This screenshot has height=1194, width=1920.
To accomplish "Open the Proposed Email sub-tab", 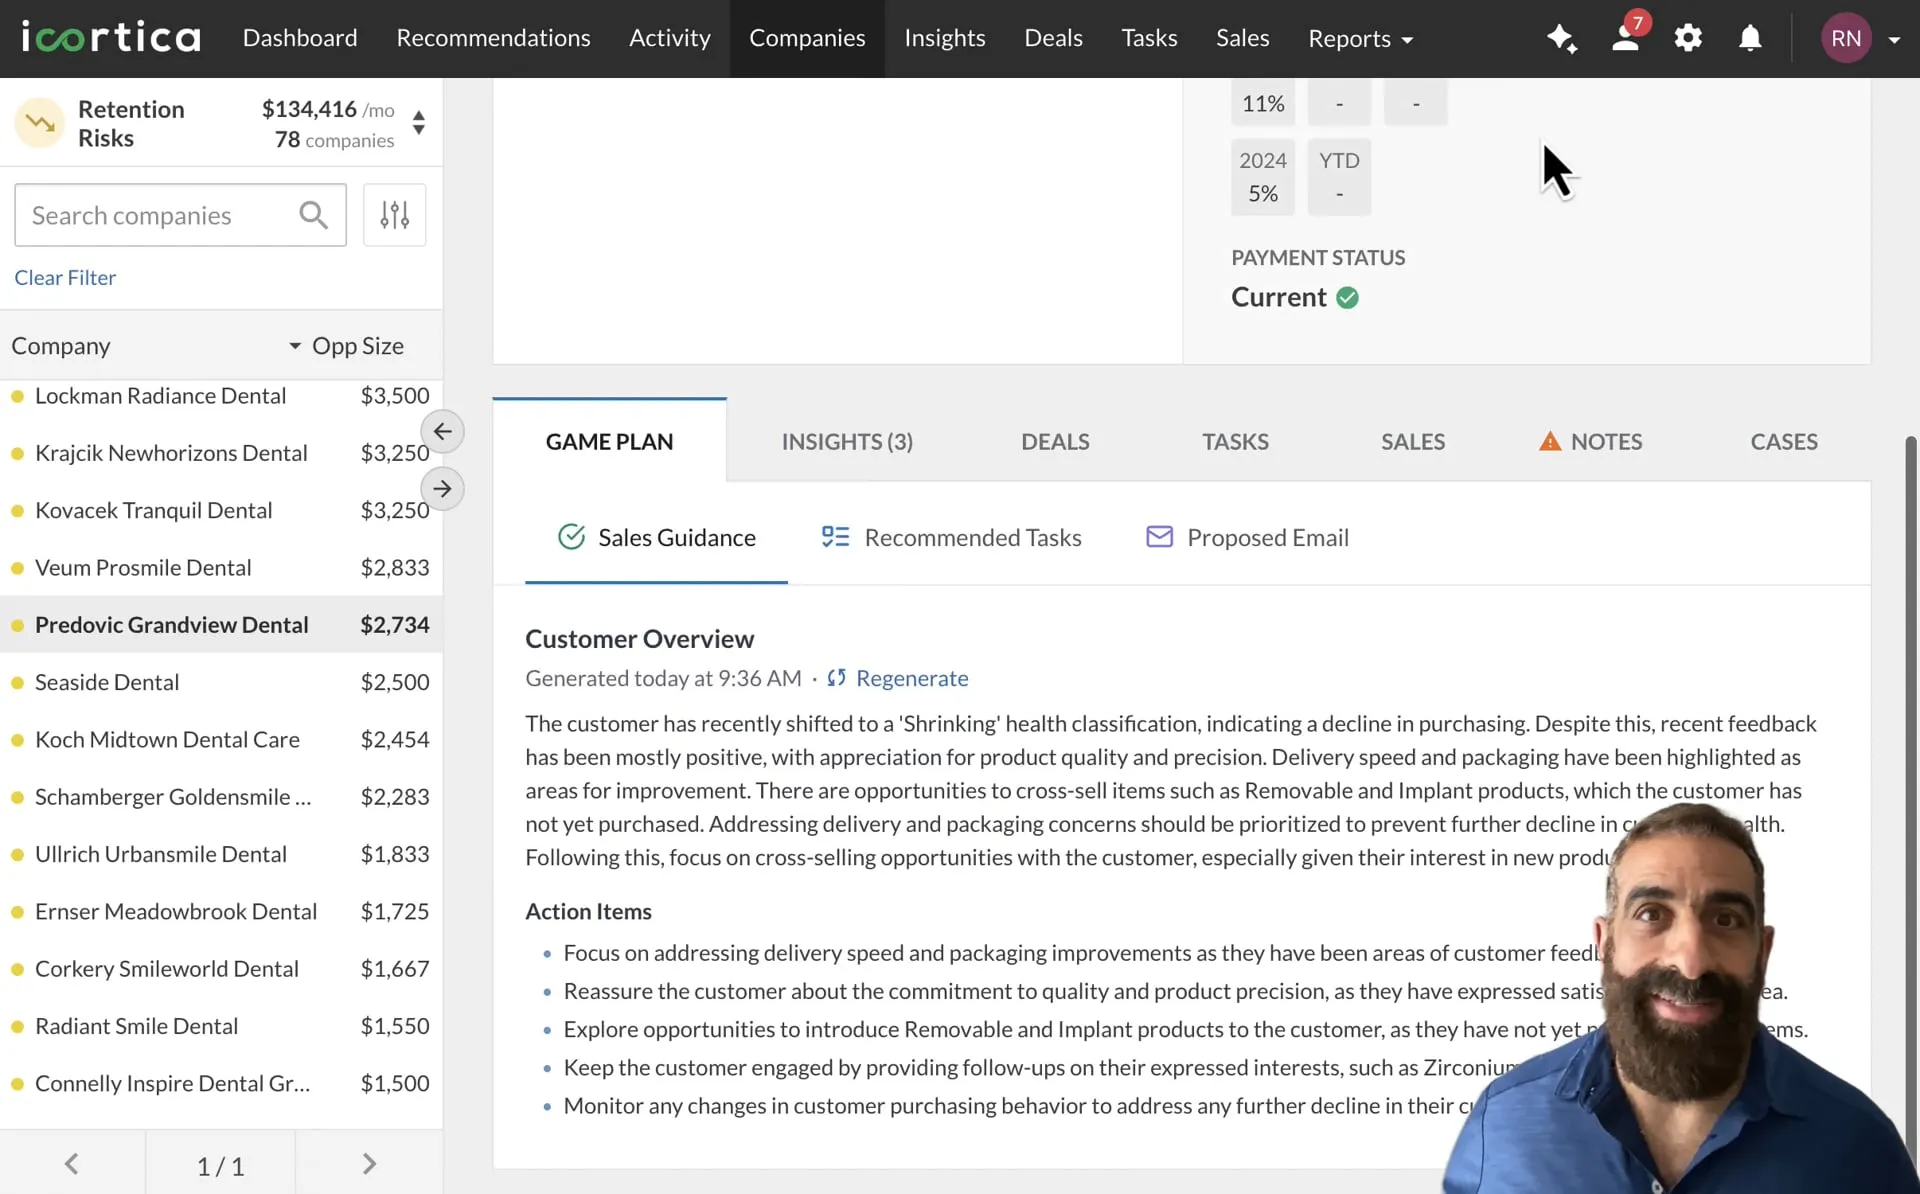I will [x=1247, y=537].
